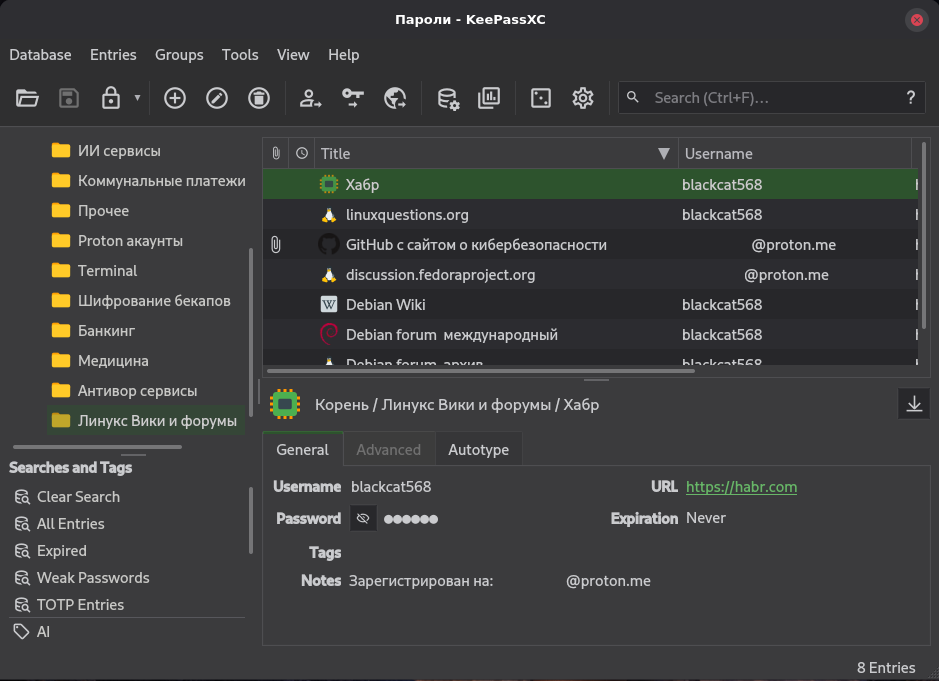Open database settings icon
This screenshot has width=939, height=681.
point(447,98)
